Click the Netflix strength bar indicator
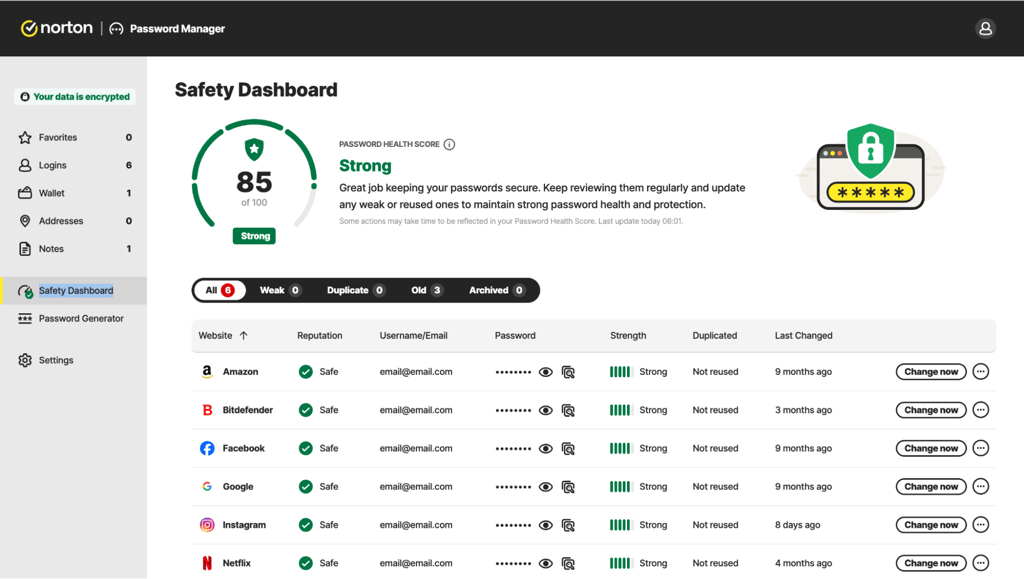The height and width of the screenshot is (579, 1024). [620, 563]
